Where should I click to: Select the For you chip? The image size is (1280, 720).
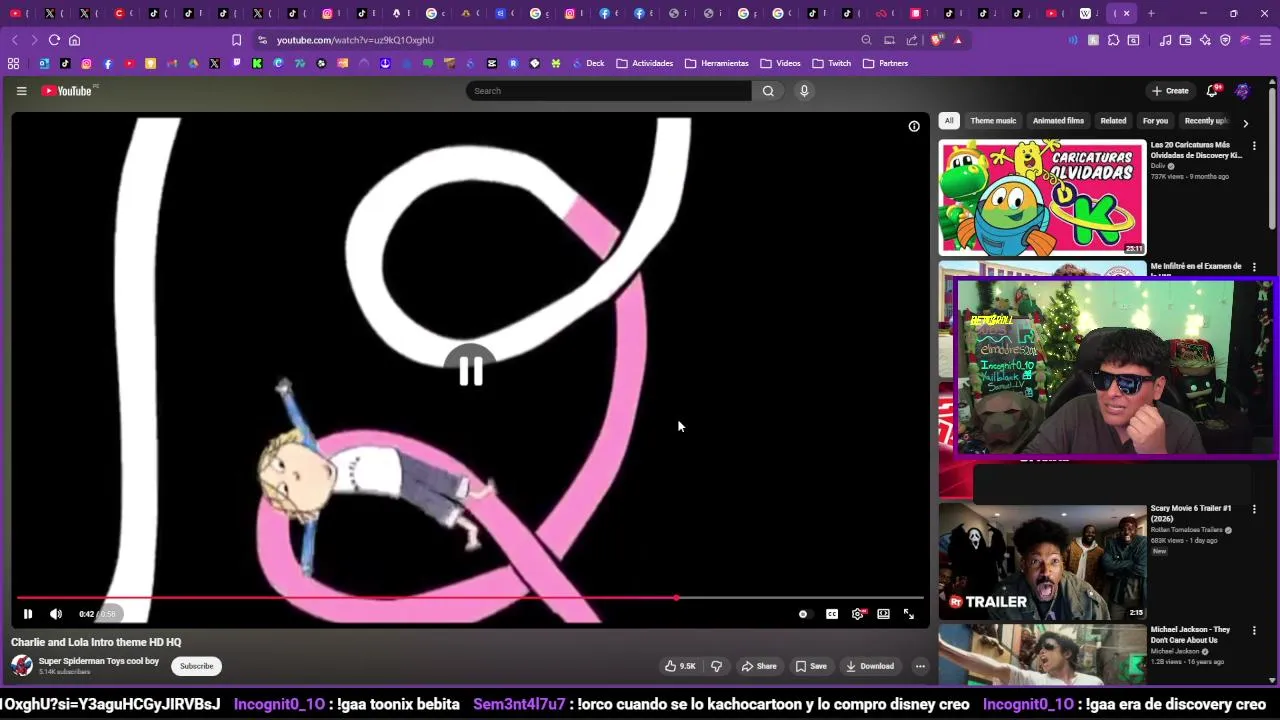pos(1155,121)
